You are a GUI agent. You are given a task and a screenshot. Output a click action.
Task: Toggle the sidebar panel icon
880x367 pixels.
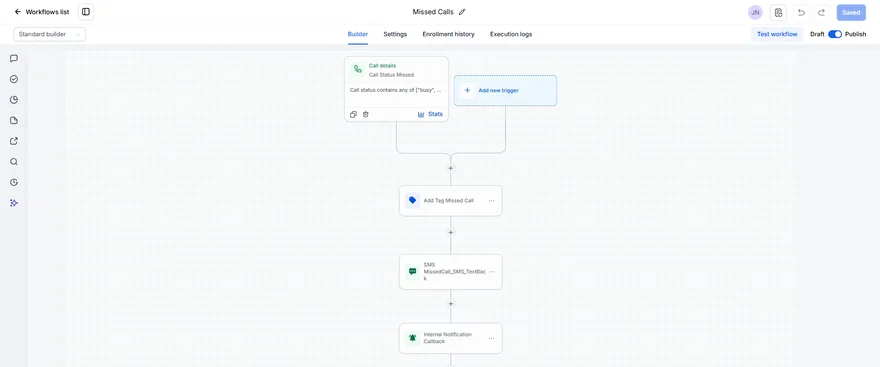pos(86,12)
